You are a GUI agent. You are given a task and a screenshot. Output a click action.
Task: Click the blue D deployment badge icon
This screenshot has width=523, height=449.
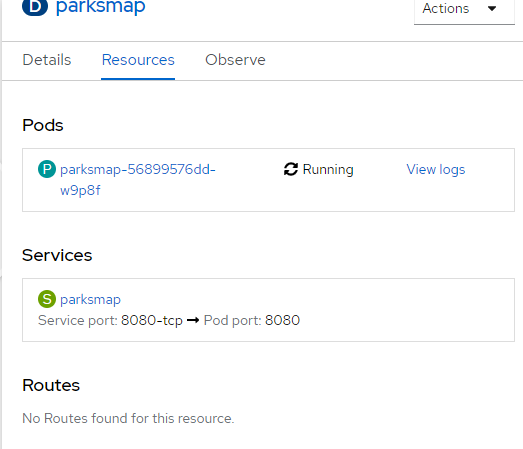tap(35, 6)
